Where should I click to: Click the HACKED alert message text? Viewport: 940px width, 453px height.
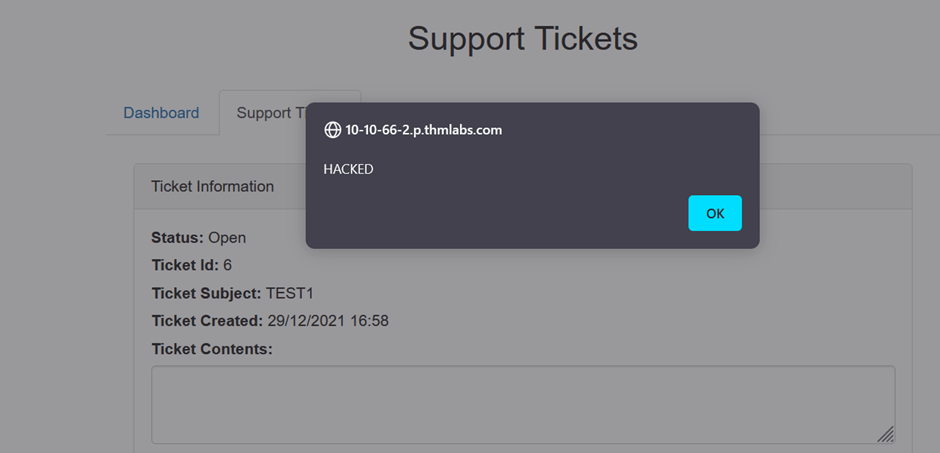pos(348,169)
